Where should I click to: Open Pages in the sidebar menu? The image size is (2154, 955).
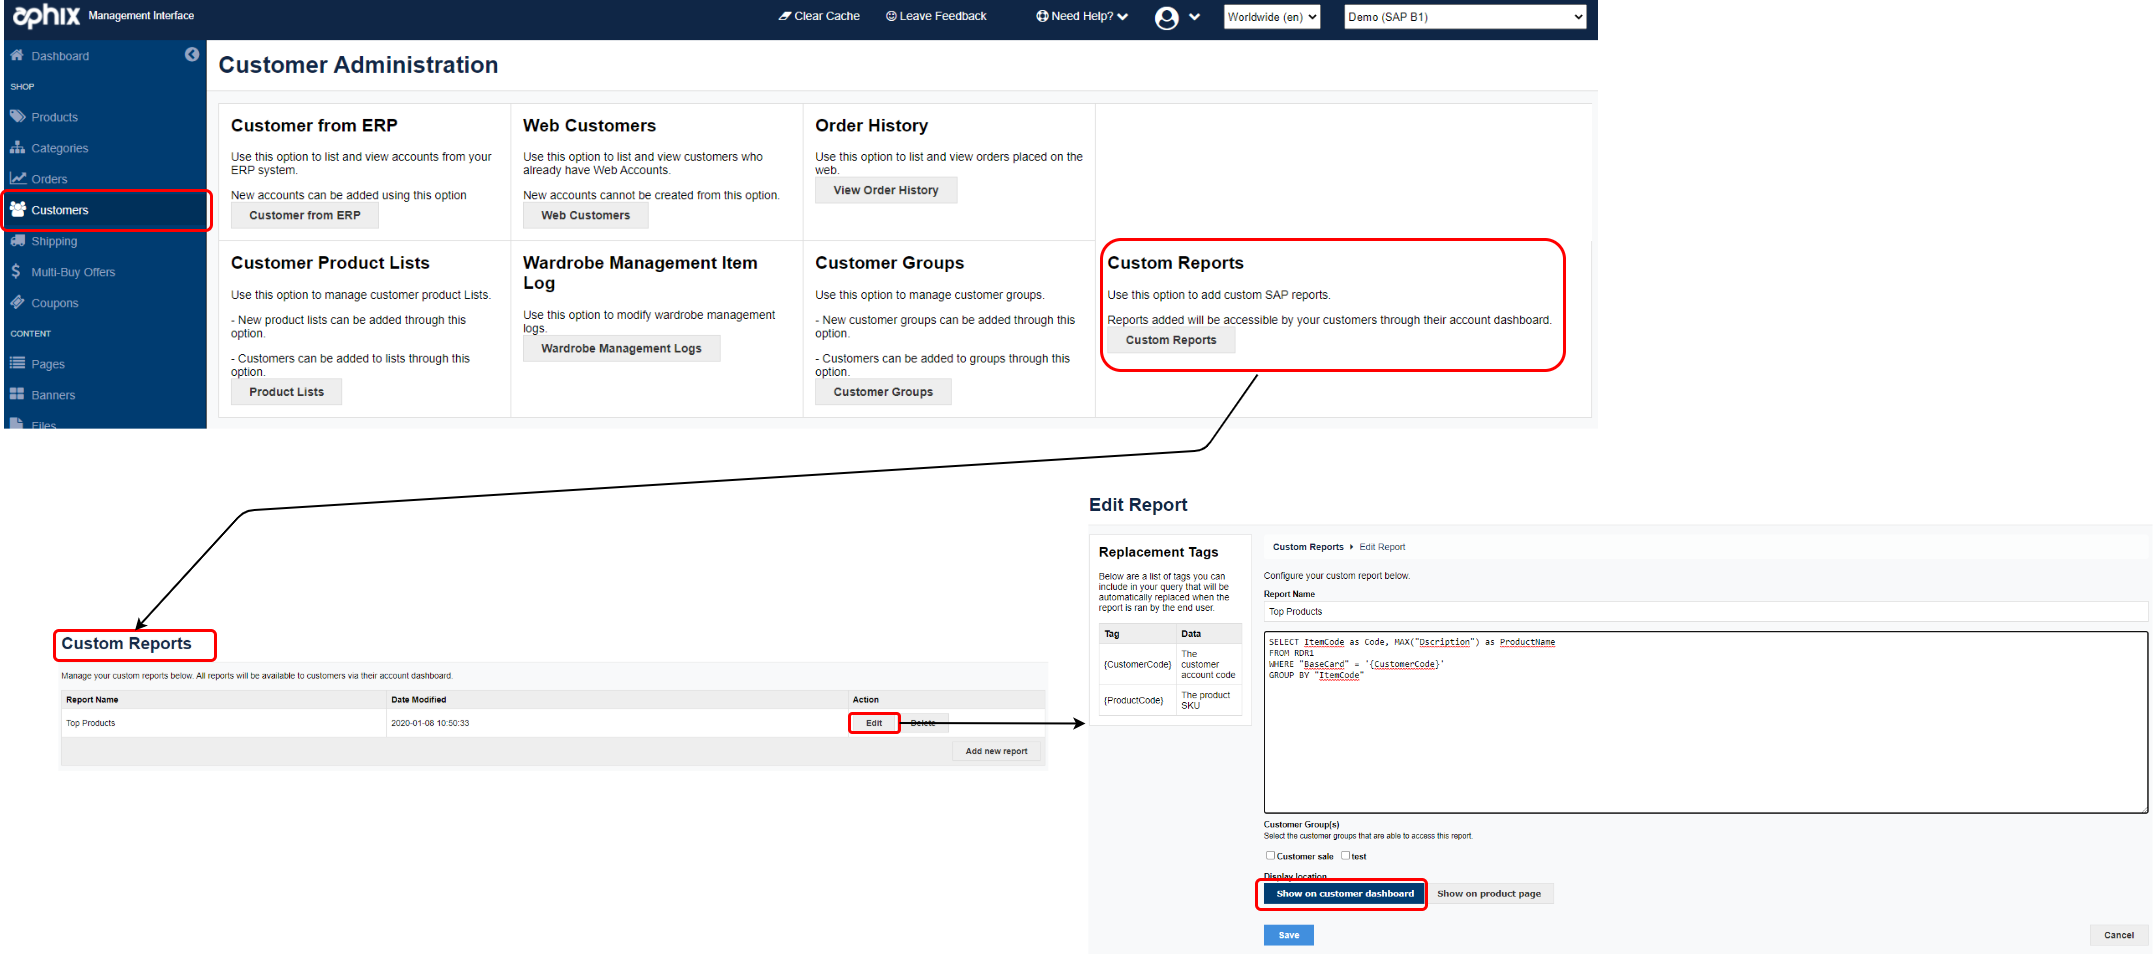[x=48, y=365]
